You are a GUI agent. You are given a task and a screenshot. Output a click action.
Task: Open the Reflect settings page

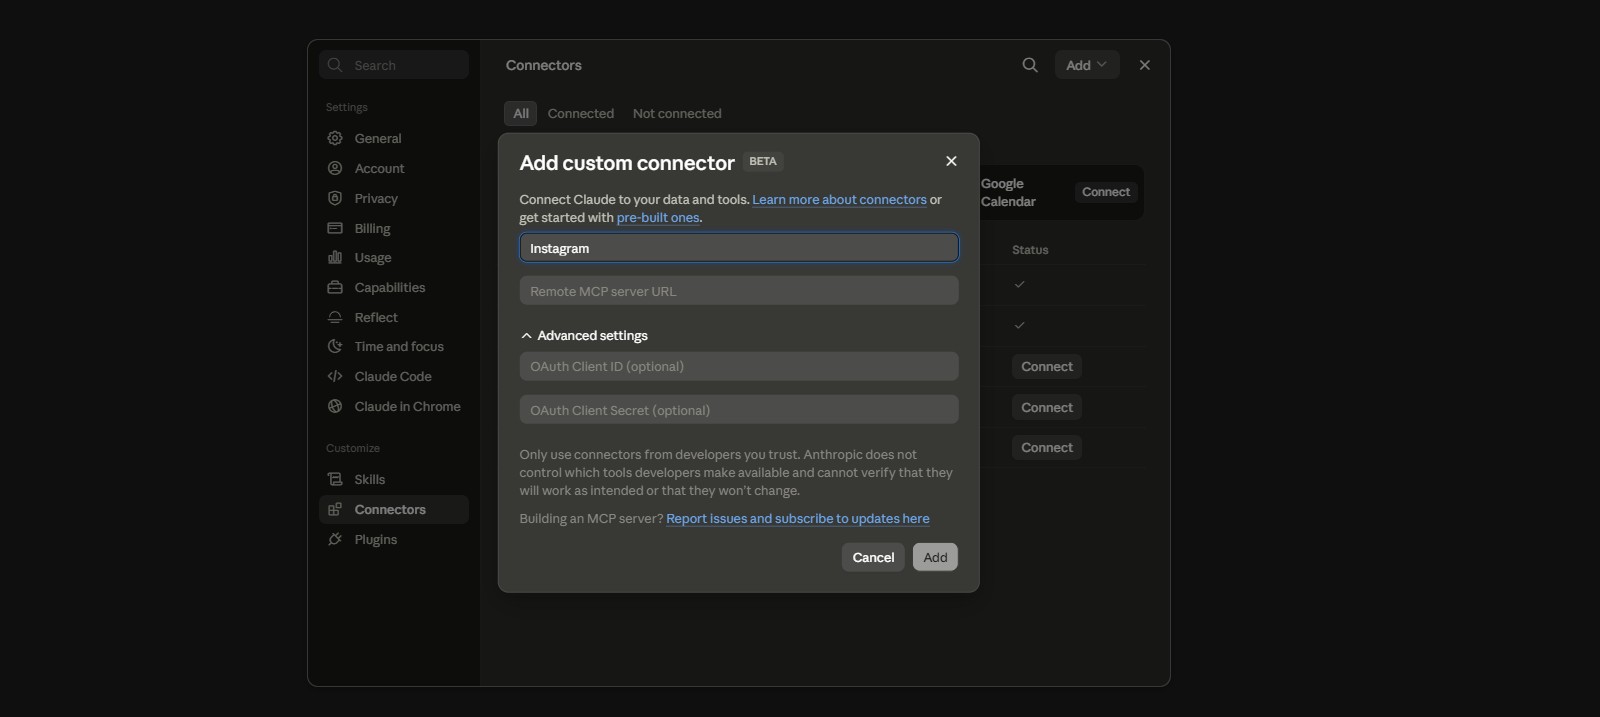click(394, 317)
